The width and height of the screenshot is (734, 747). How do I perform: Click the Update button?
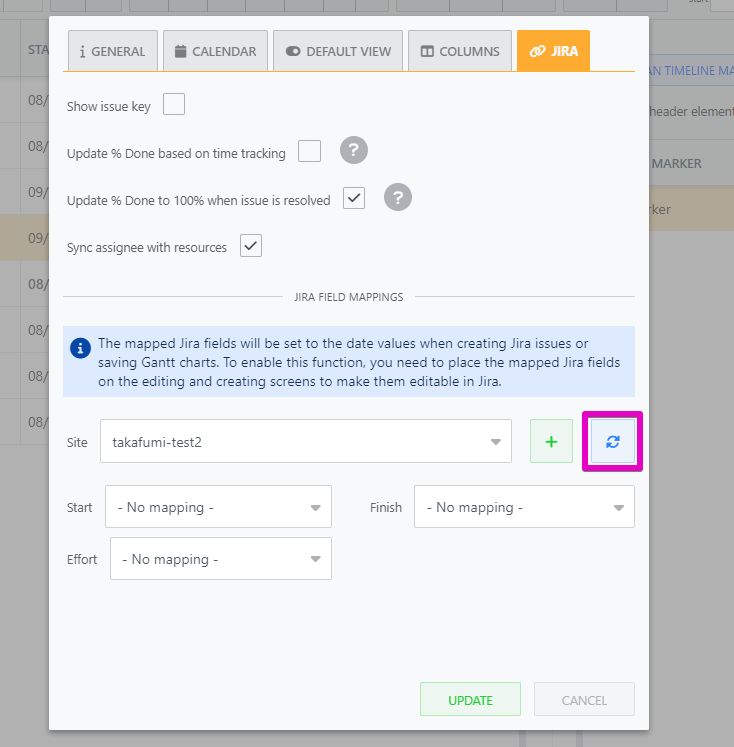(x=470, y=700)
